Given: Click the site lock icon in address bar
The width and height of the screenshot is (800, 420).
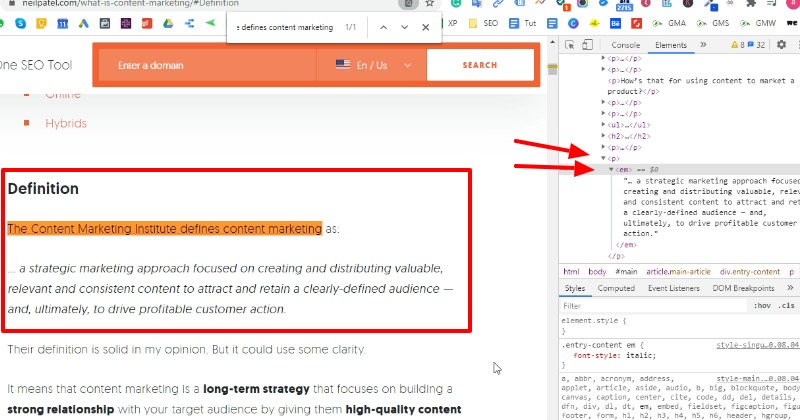Looking at the screenshot, I should click(x=12, y=3).
